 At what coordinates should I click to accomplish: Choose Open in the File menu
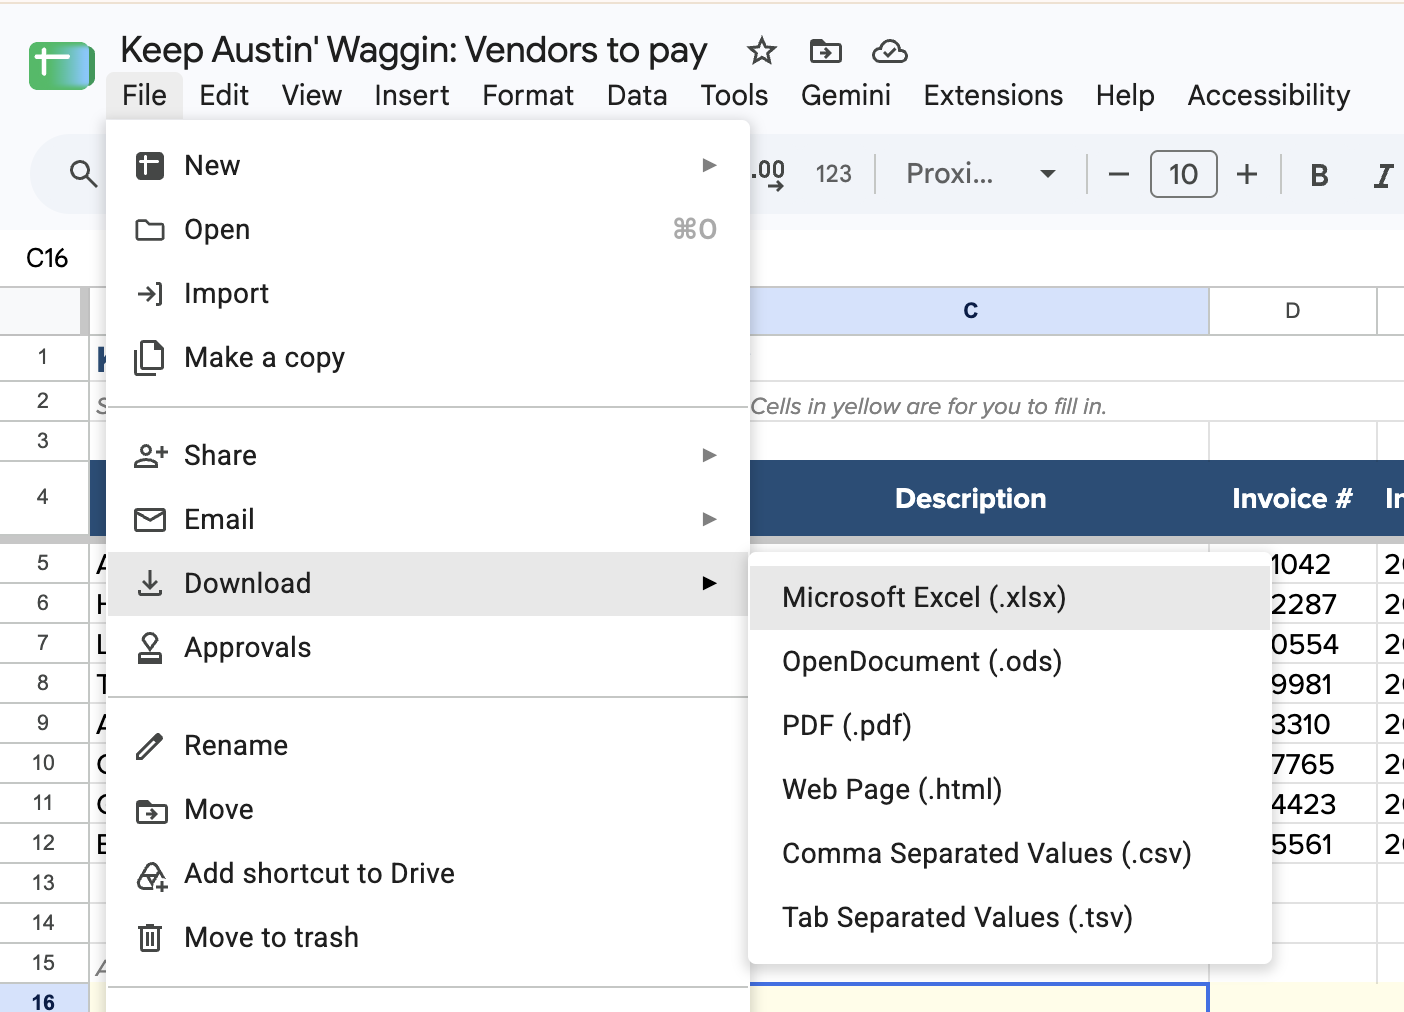tap(428, 230)
